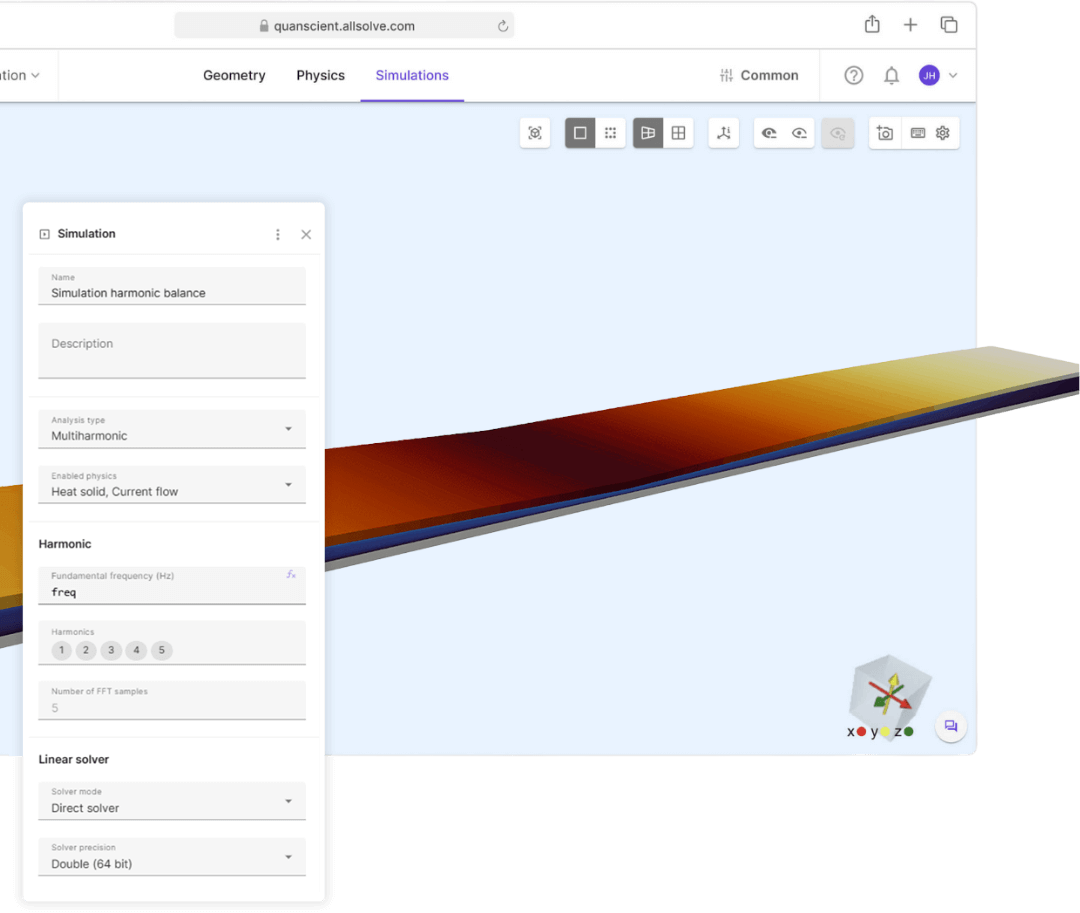Enable harmonic number 3
Screen dimensions: 1080x913
pyautogui.click(x=111, y=650)
